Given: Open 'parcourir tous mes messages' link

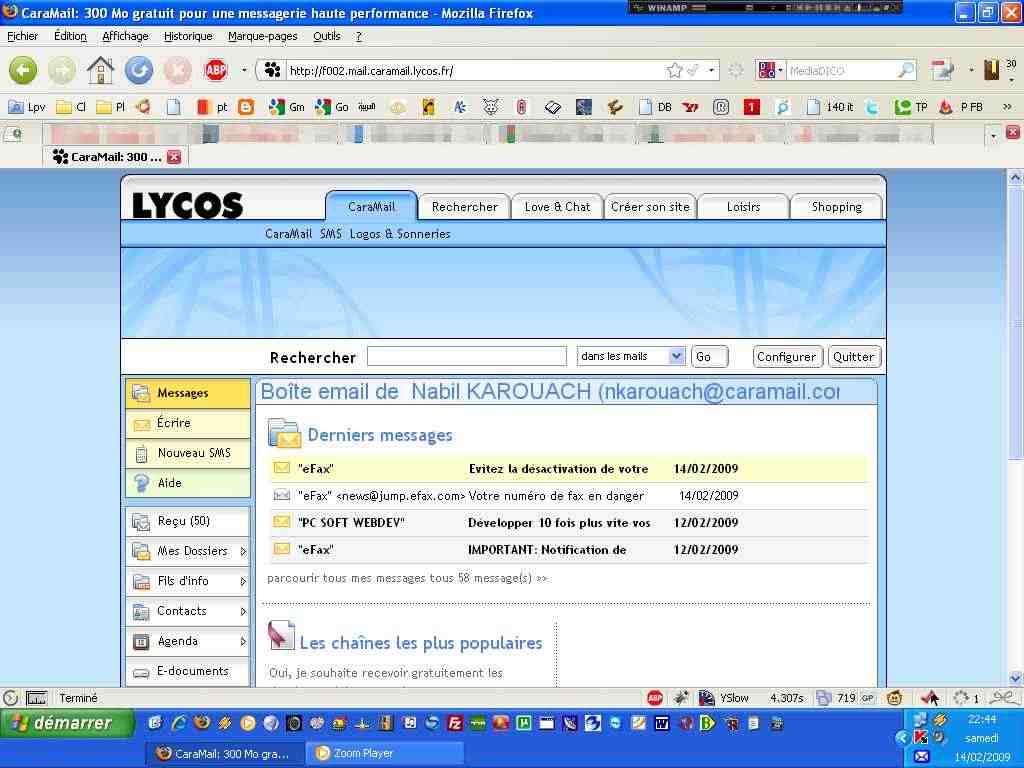Looking at the screenshot, I should [407, 578].
